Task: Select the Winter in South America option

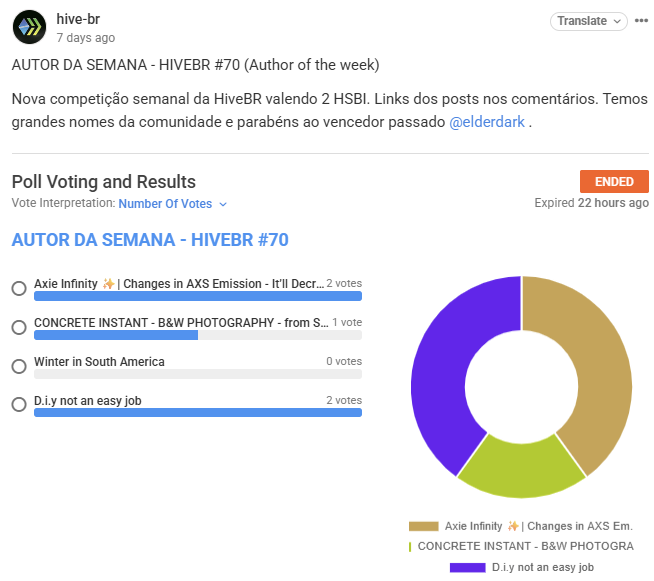Action: (19, 366)
